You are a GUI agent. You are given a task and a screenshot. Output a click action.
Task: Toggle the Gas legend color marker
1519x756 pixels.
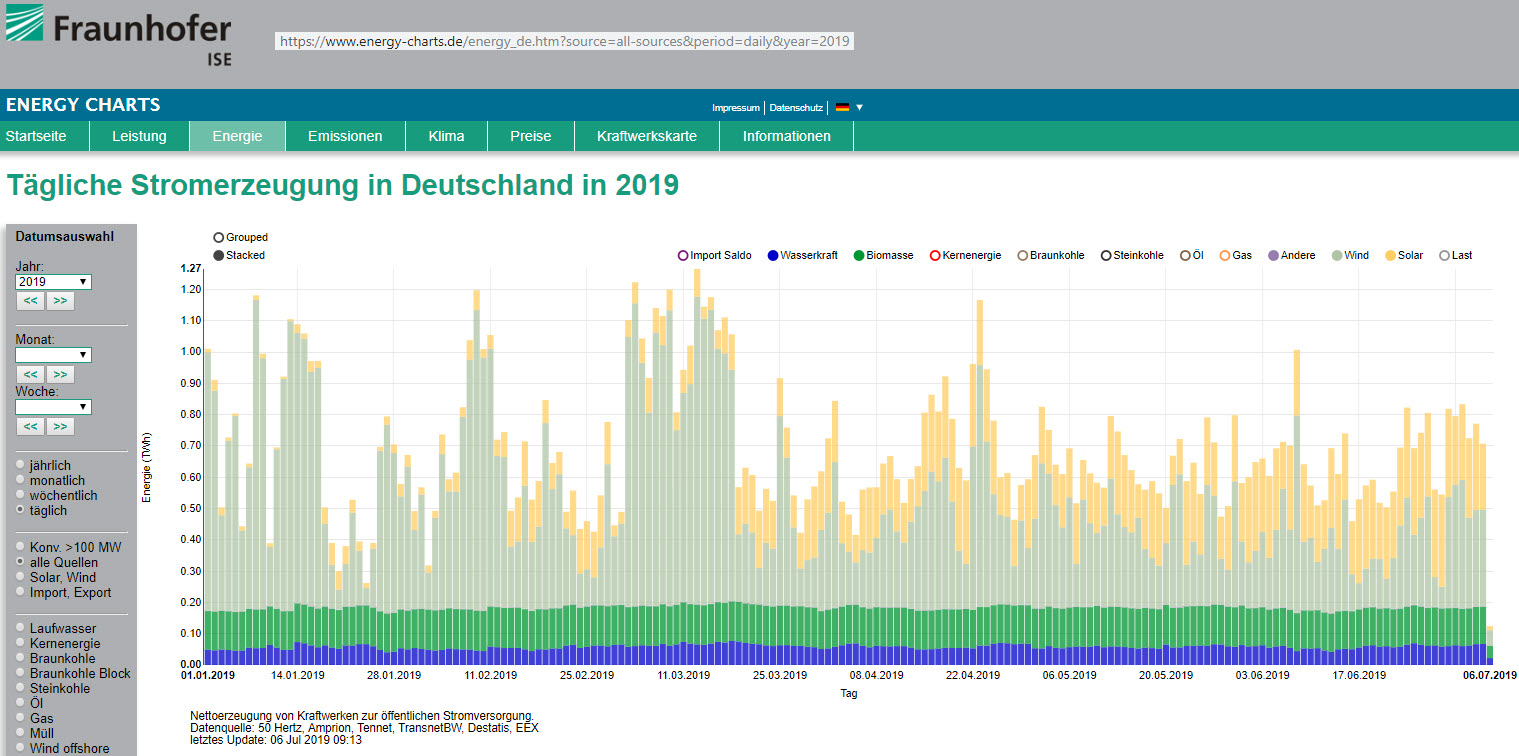1225,256
